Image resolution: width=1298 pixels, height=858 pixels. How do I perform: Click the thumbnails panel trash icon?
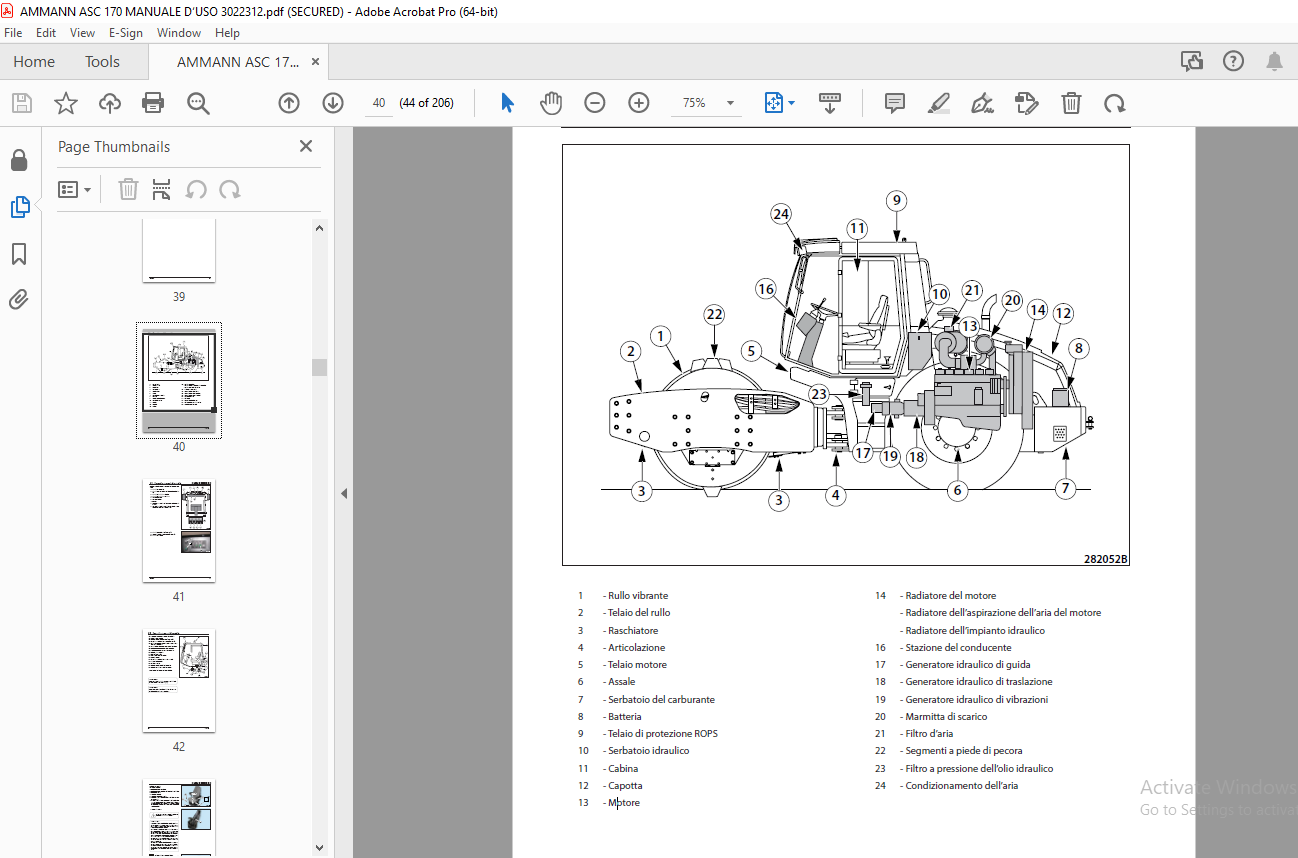click(x=128, y=189)
